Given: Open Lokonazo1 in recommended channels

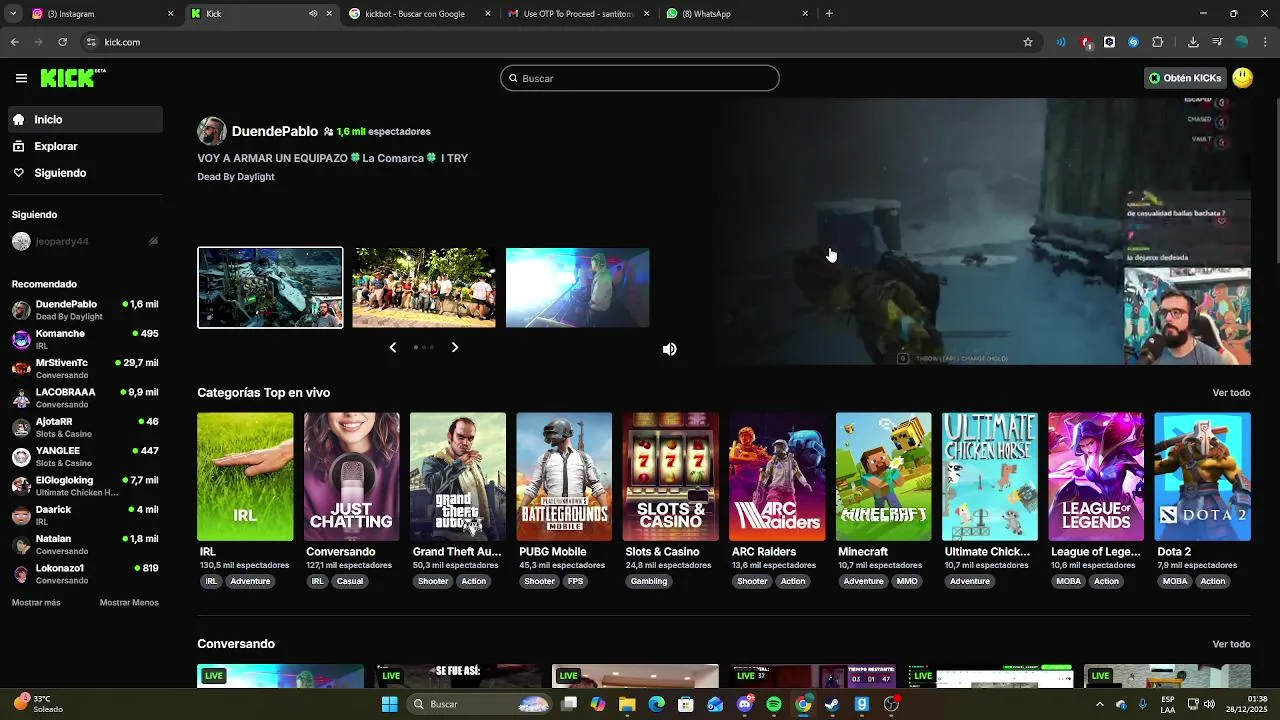Looking at the screenshot, I should pyautogui.click(x=86, y=574).
